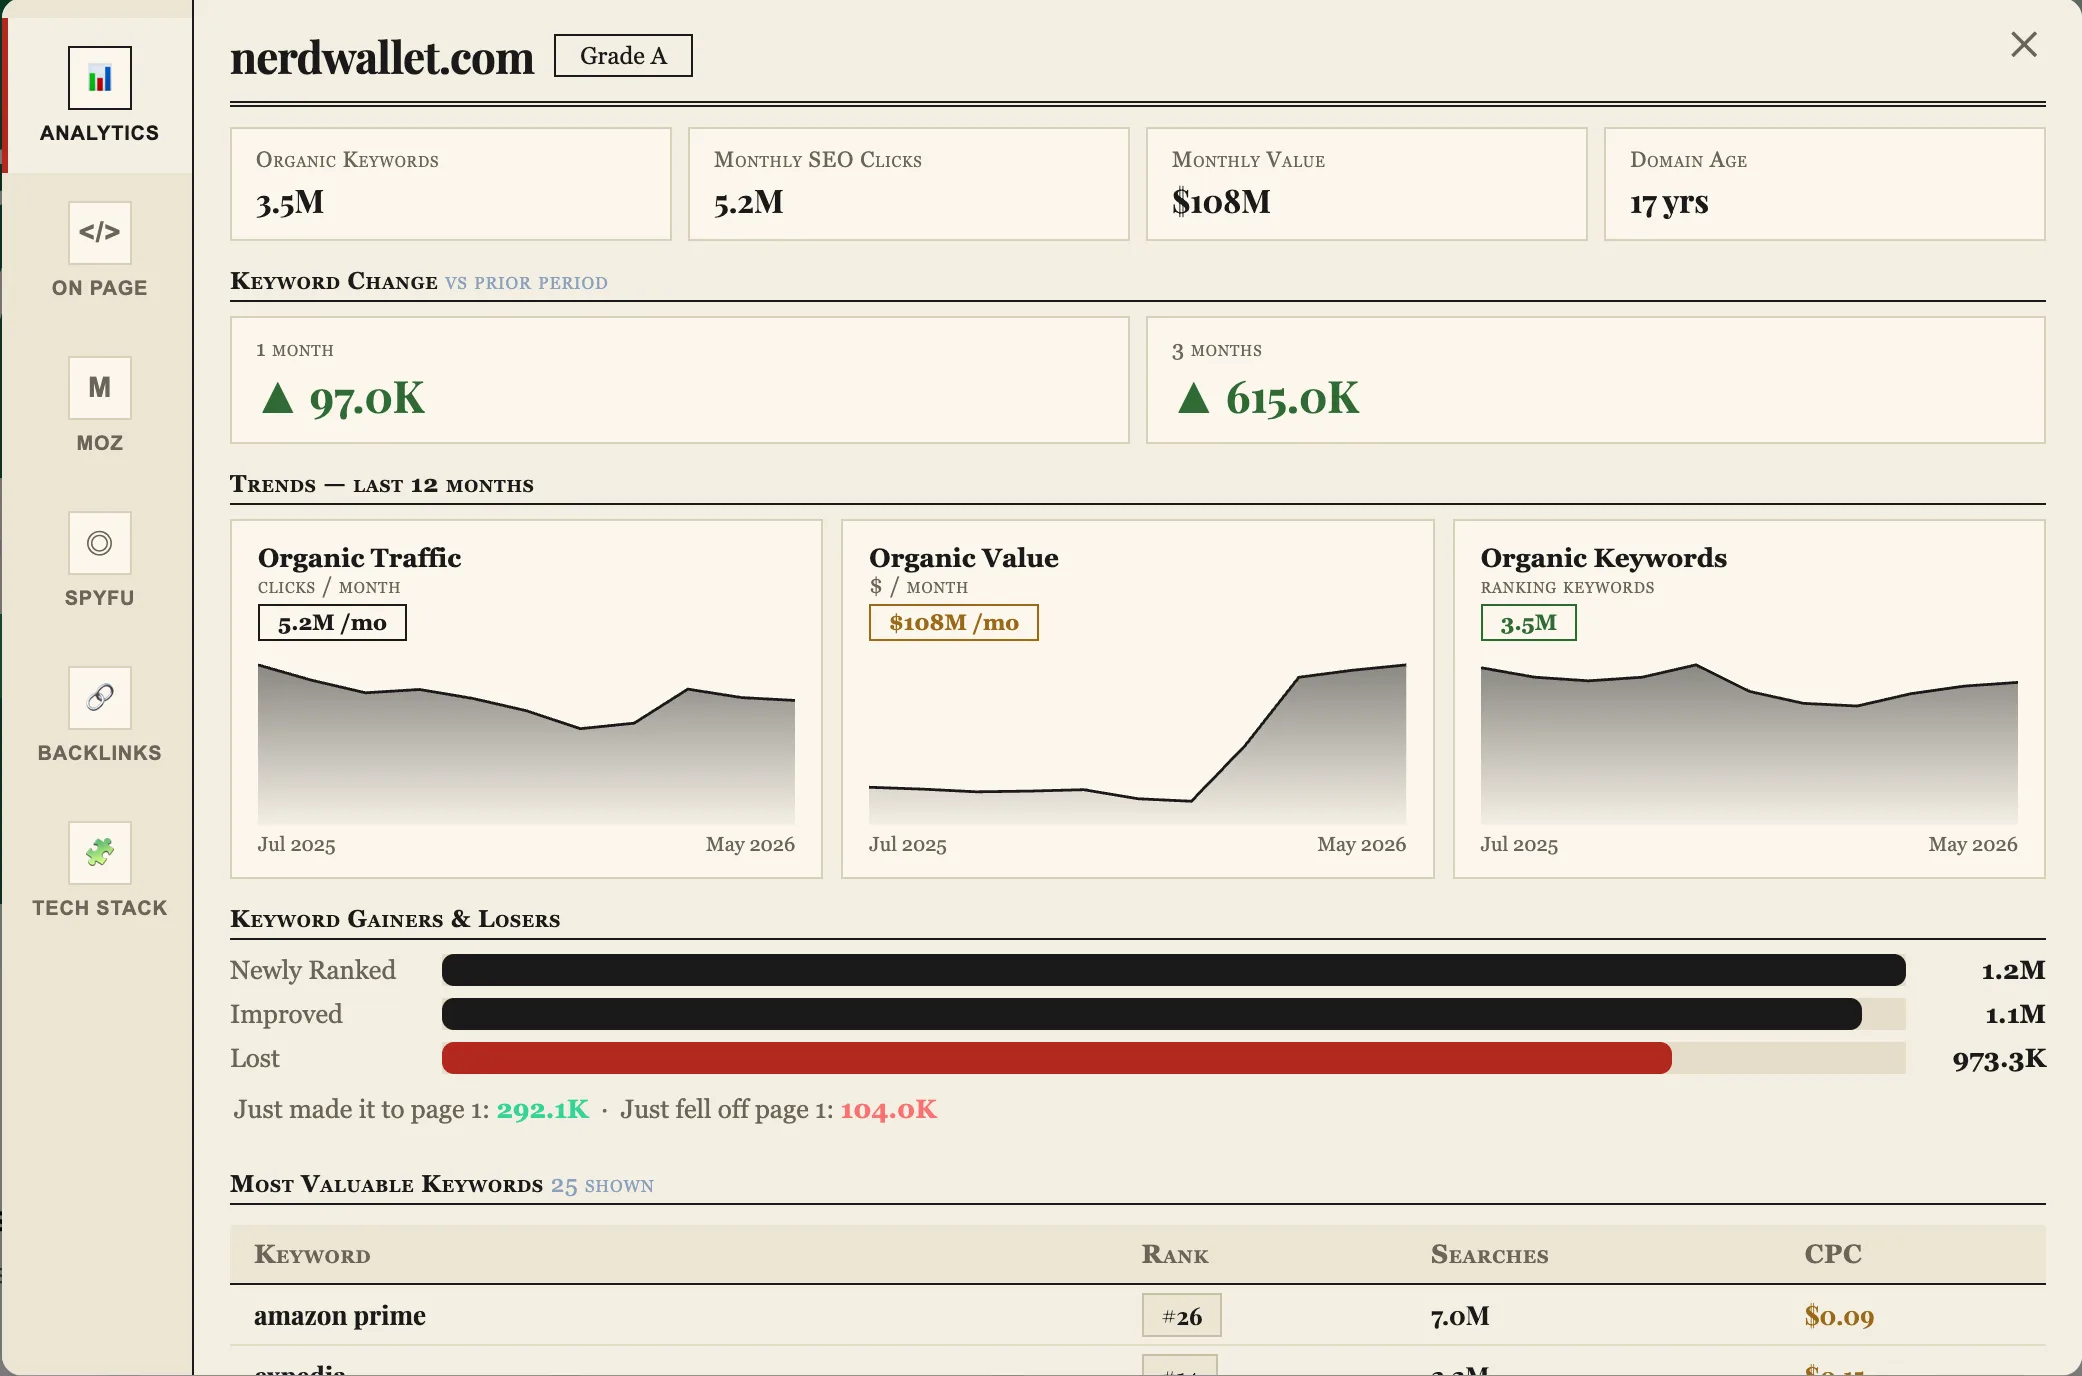Click the Organic Traffic chart title

pyautogui.click(x=360, y=558)
